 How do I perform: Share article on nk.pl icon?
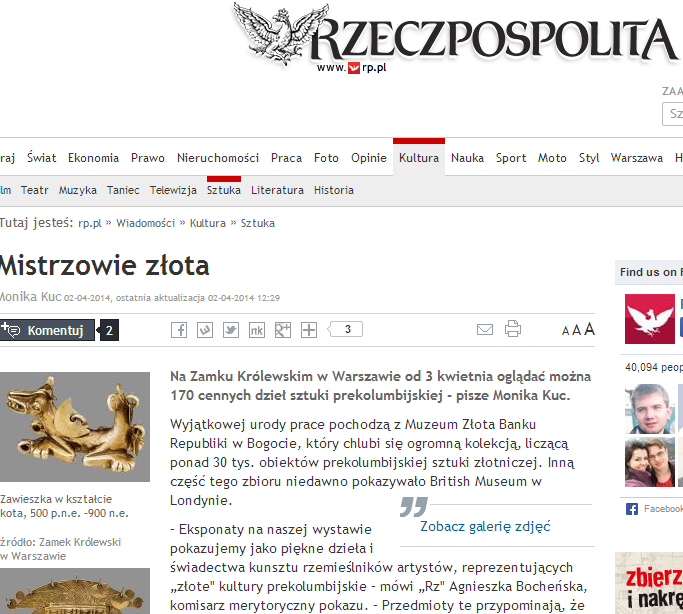(257, 330)
